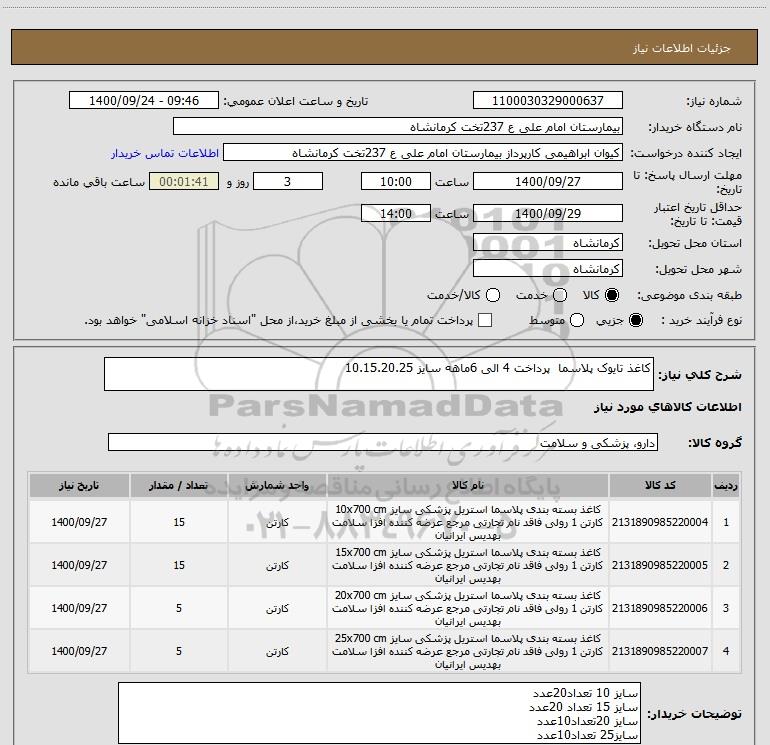Click the general need description text box

[x=379, y=374]
